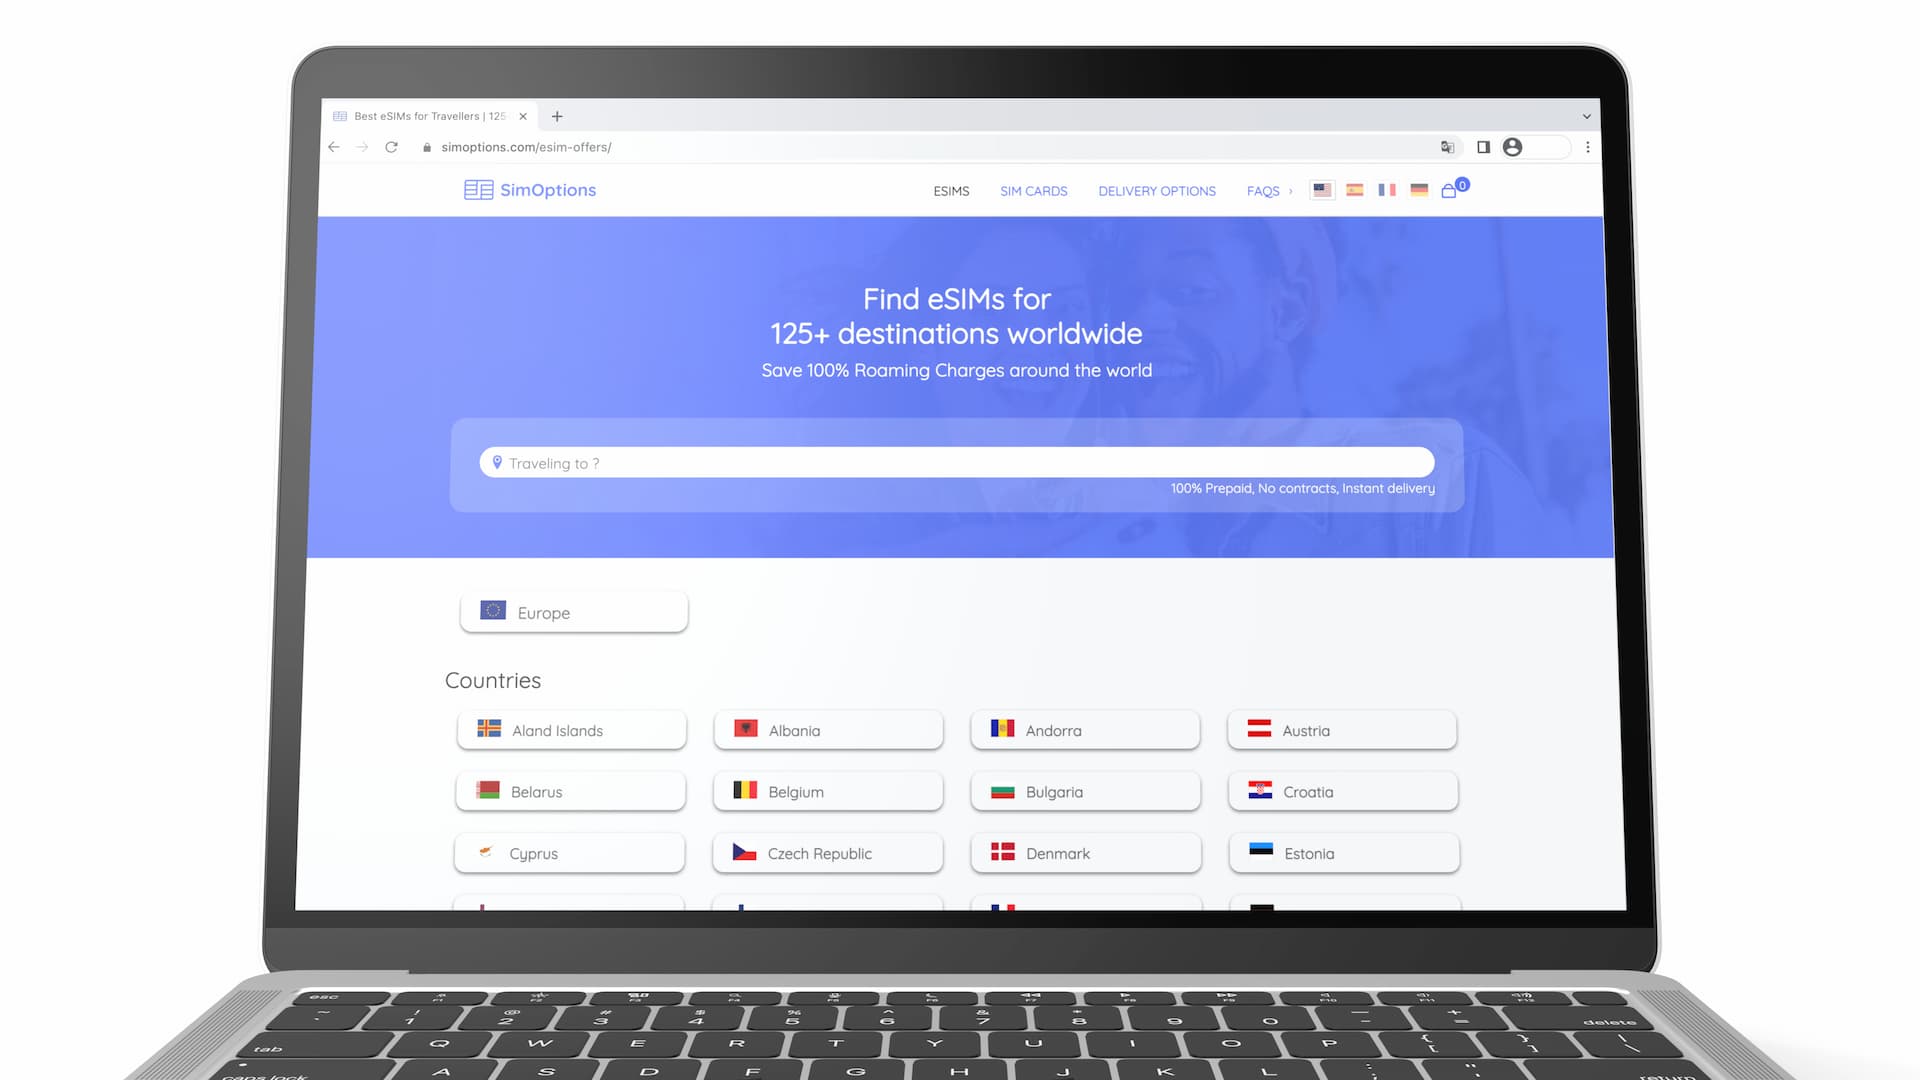Screen dimensions: 1920x1080
Task: Click the SimOptions logo icon
Action: (x=477, y=189)
